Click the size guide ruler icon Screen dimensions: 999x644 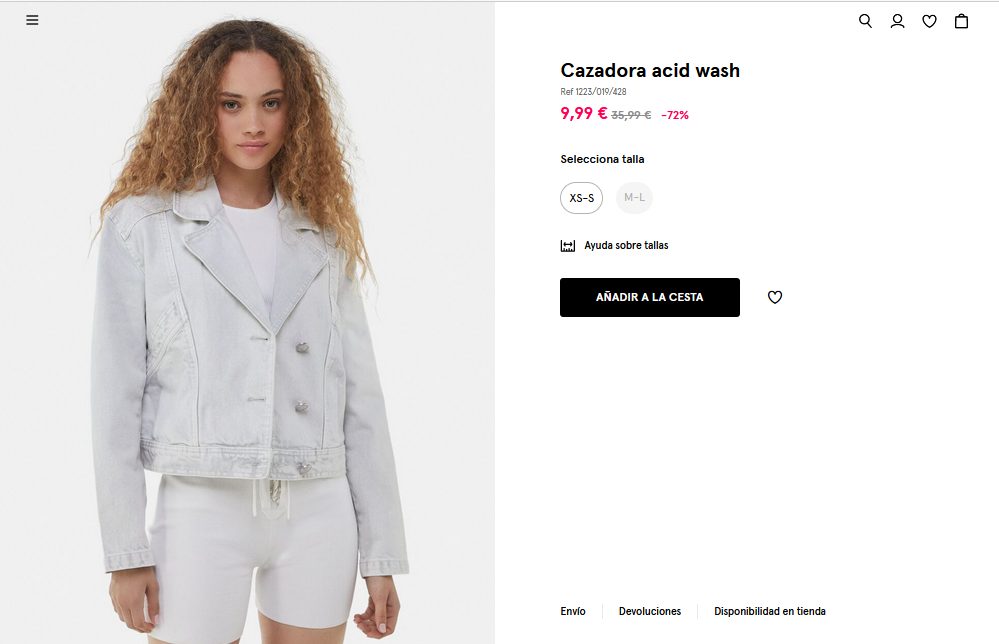tap(568, 246)
